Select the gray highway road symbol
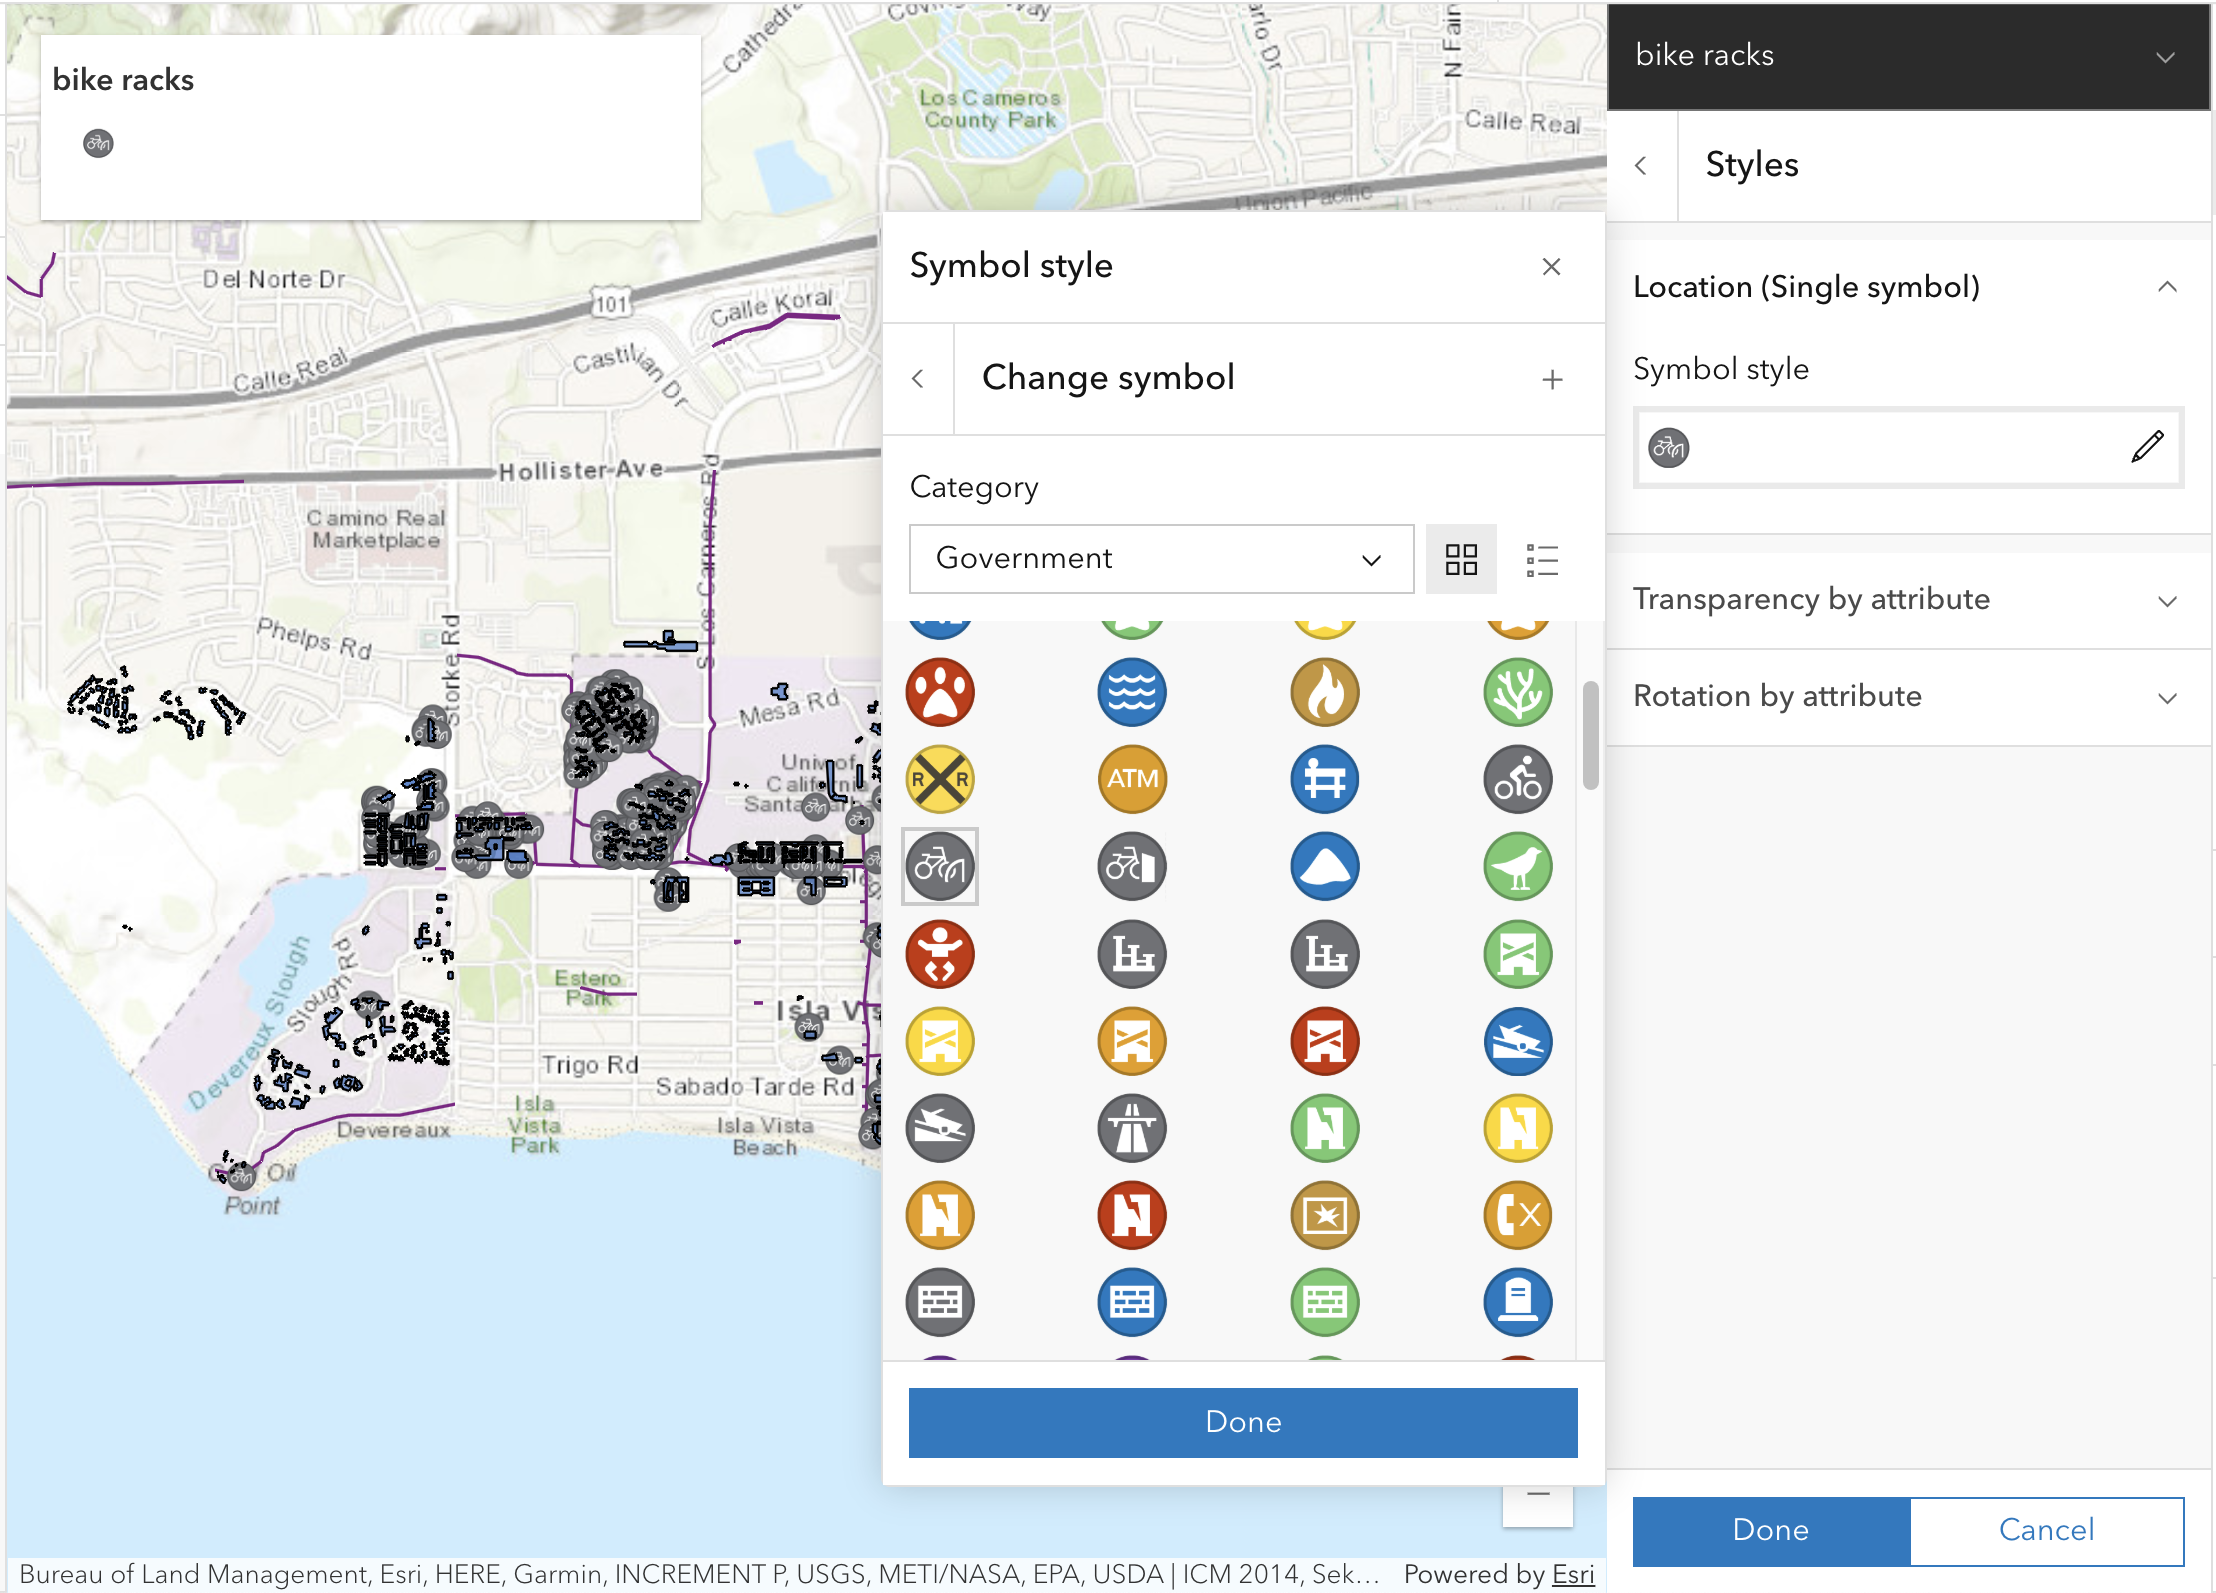Image resolution: width=2216 pixels, height=1593 pixels. 1132,1128
